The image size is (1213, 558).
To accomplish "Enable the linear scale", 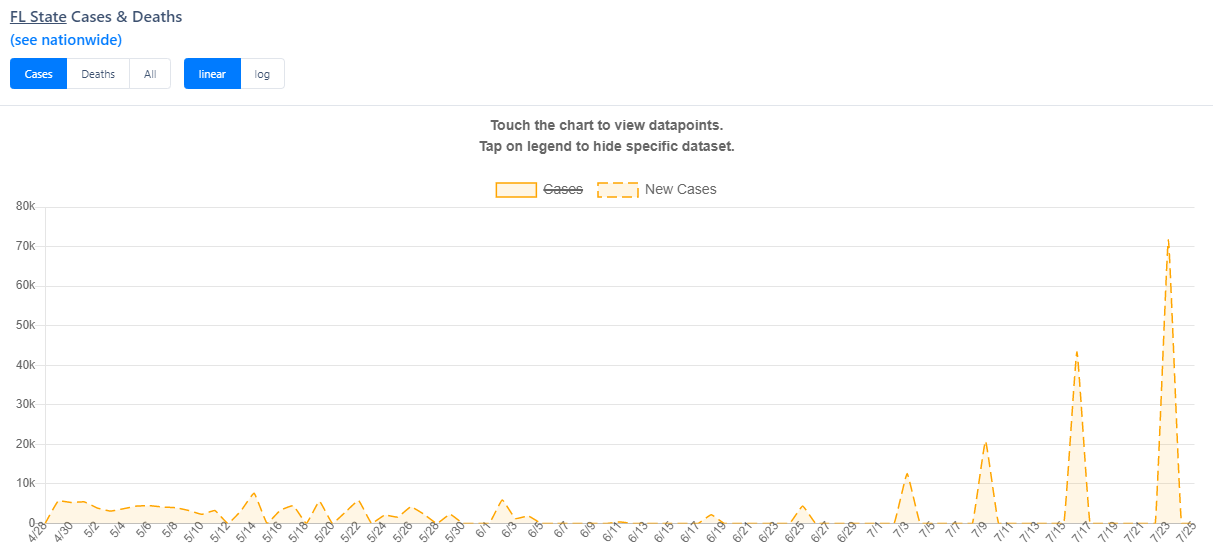I will [x=212, y=74].
